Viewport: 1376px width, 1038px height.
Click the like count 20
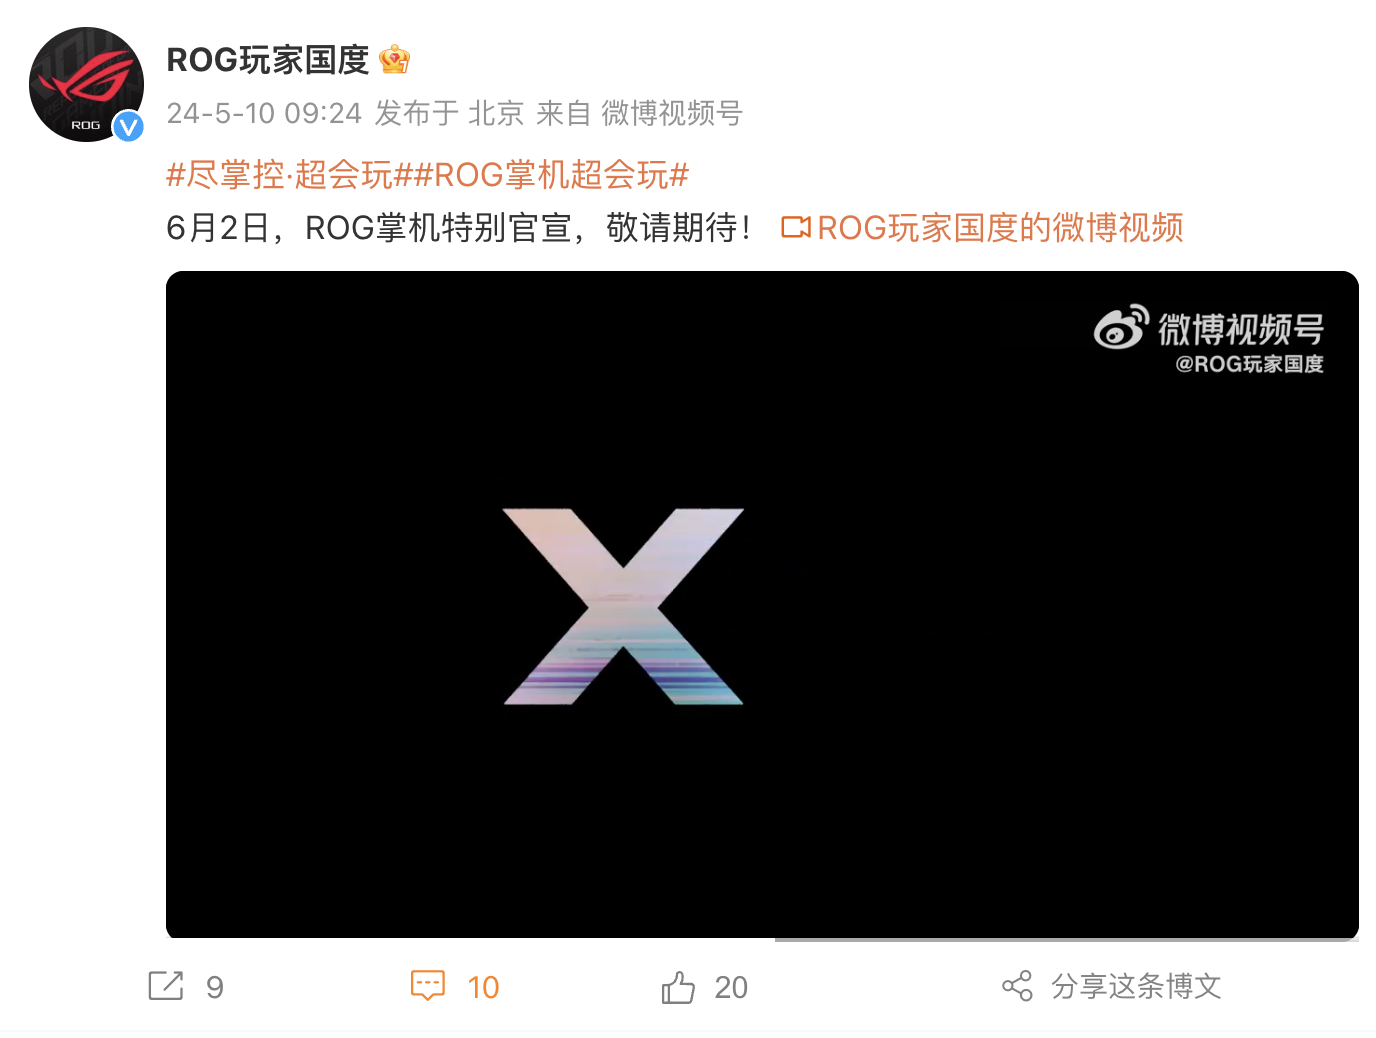point(731,987)
